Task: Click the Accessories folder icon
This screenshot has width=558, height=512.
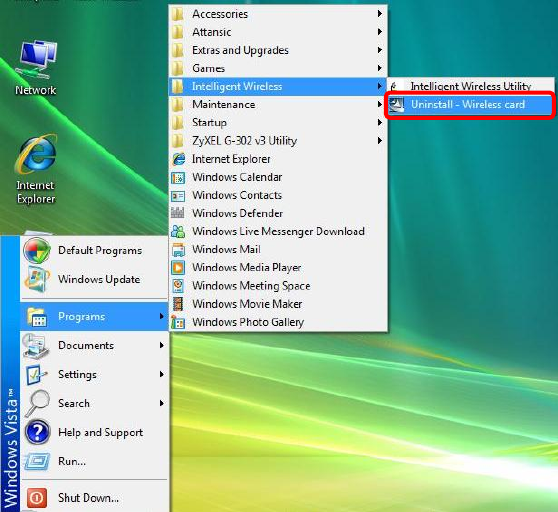Action: click(x=177, y=14)
